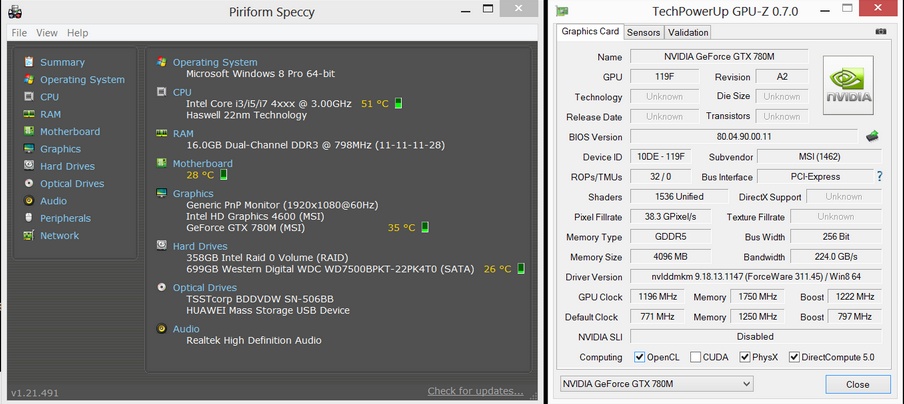Click the Windows flag icon beside Operating System heading
Image resolution: width=904 pixels, height=404 pixels.
162,62
